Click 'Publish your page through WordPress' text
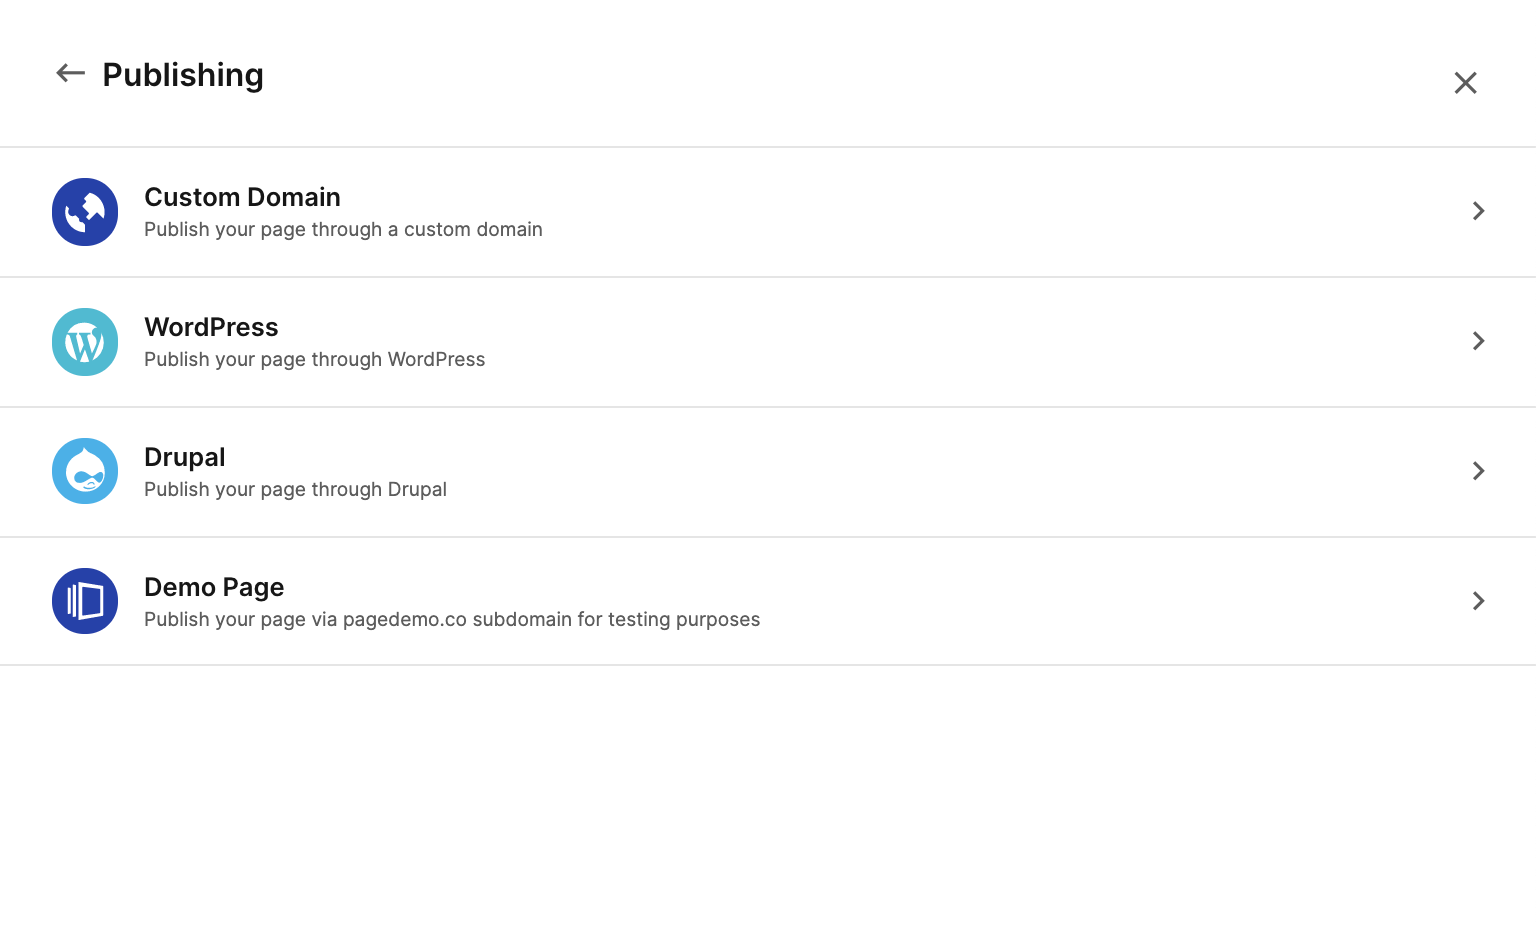Viewport: 1536px width, 928px height. [314, 360]
